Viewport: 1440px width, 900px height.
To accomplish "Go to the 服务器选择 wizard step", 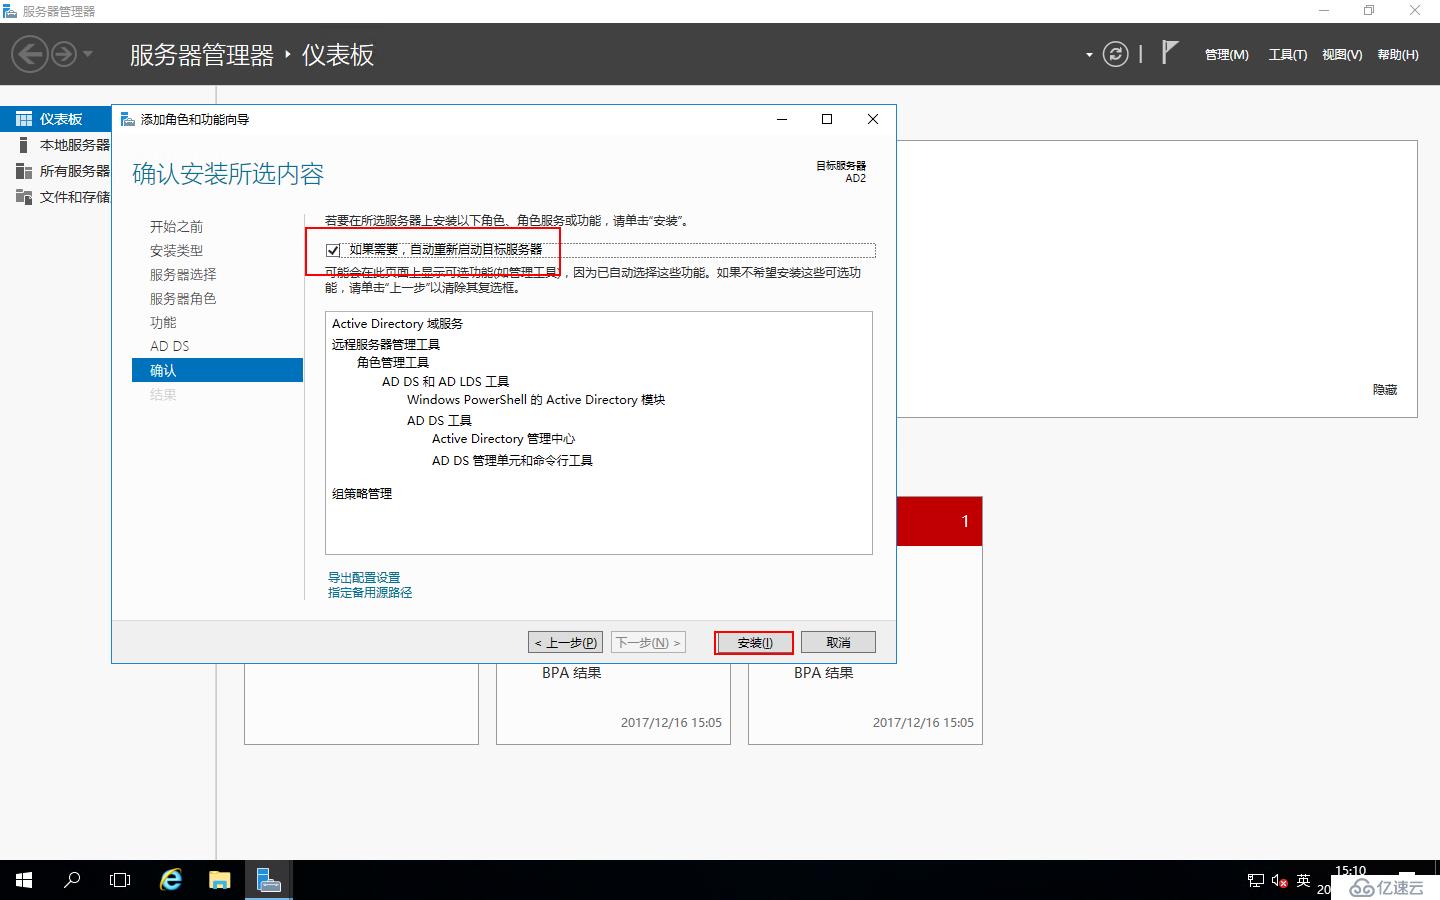I will (183, 275).
